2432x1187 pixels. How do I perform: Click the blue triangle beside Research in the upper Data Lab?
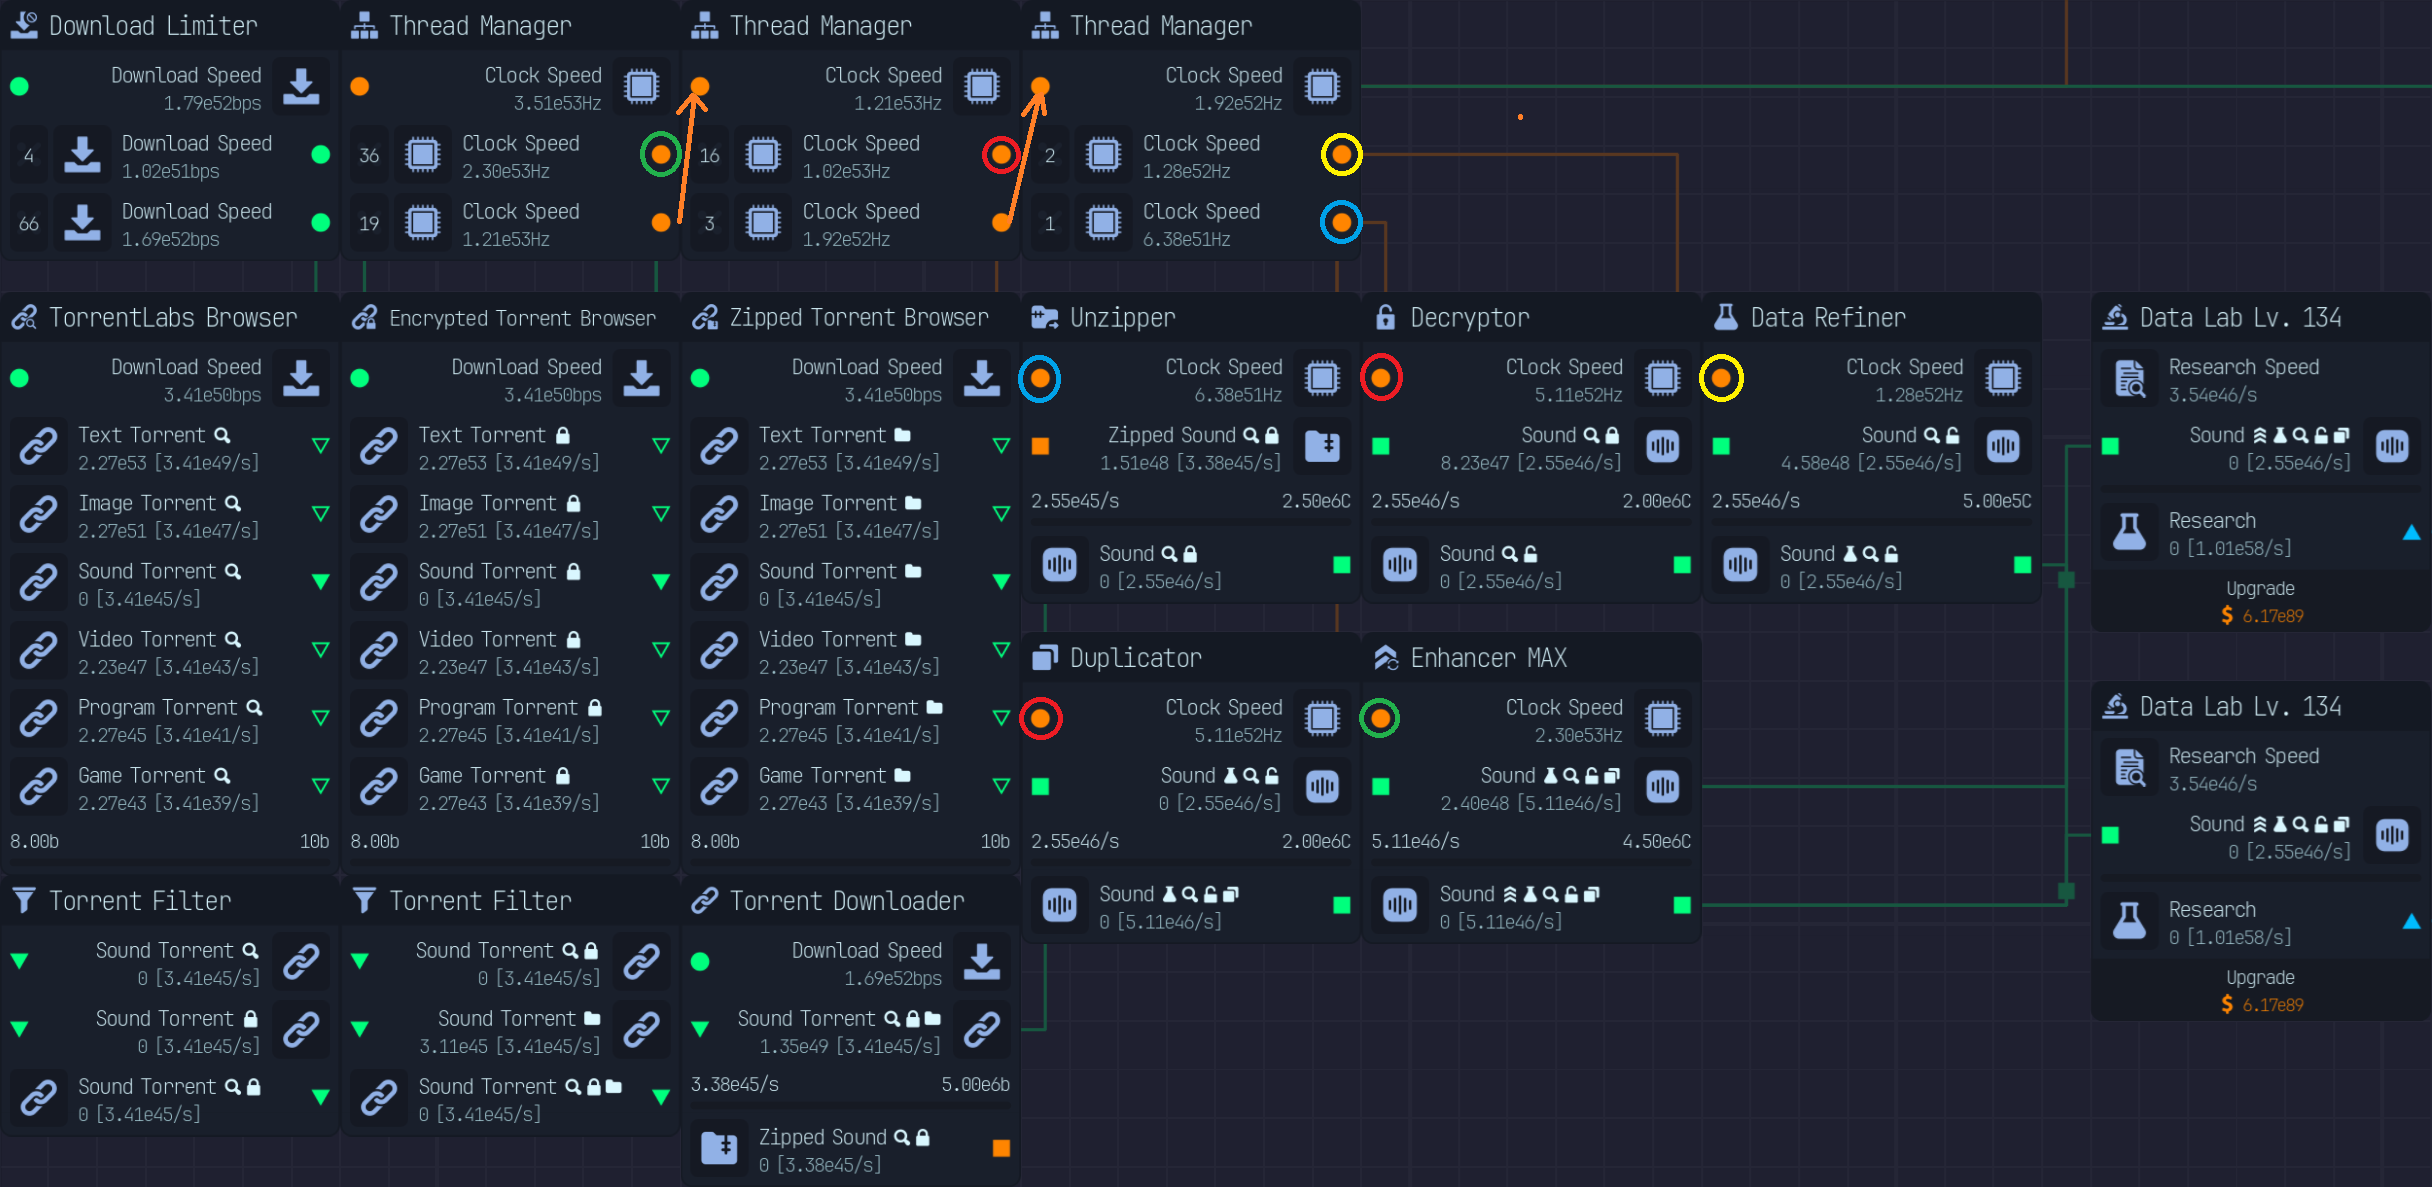pos(2412,533)
